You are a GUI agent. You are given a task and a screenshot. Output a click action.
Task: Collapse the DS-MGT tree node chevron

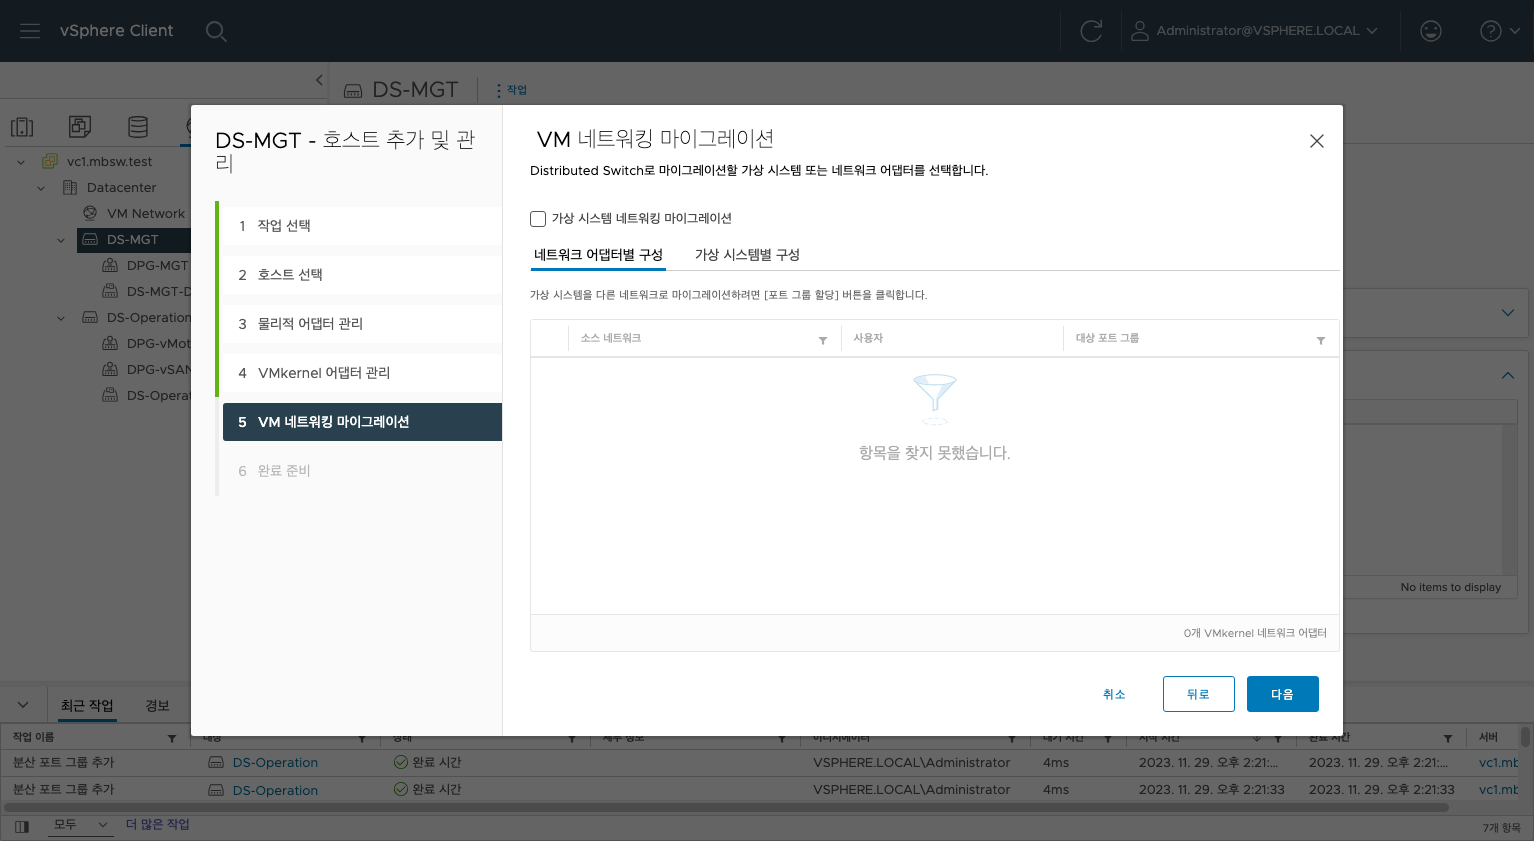pos(61,239)
